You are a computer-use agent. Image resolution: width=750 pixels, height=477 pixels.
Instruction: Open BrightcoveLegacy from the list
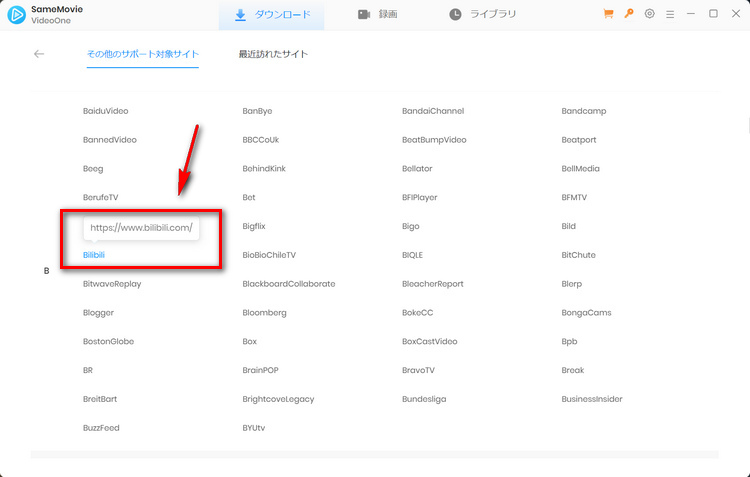tap(278, 399)
